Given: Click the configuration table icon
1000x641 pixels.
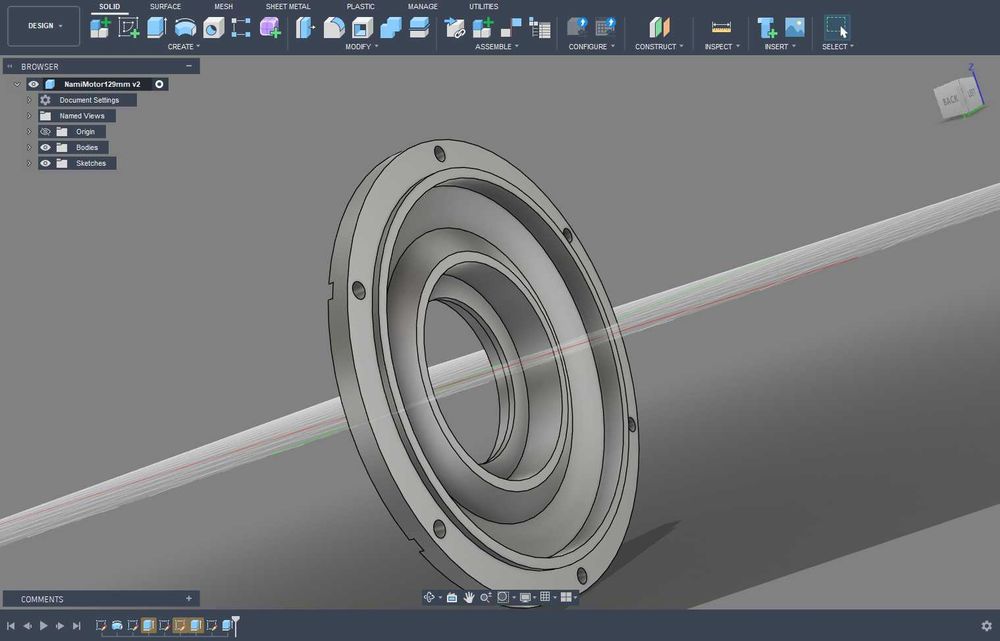Looking at the screenshot, I should tap(605, 27).
